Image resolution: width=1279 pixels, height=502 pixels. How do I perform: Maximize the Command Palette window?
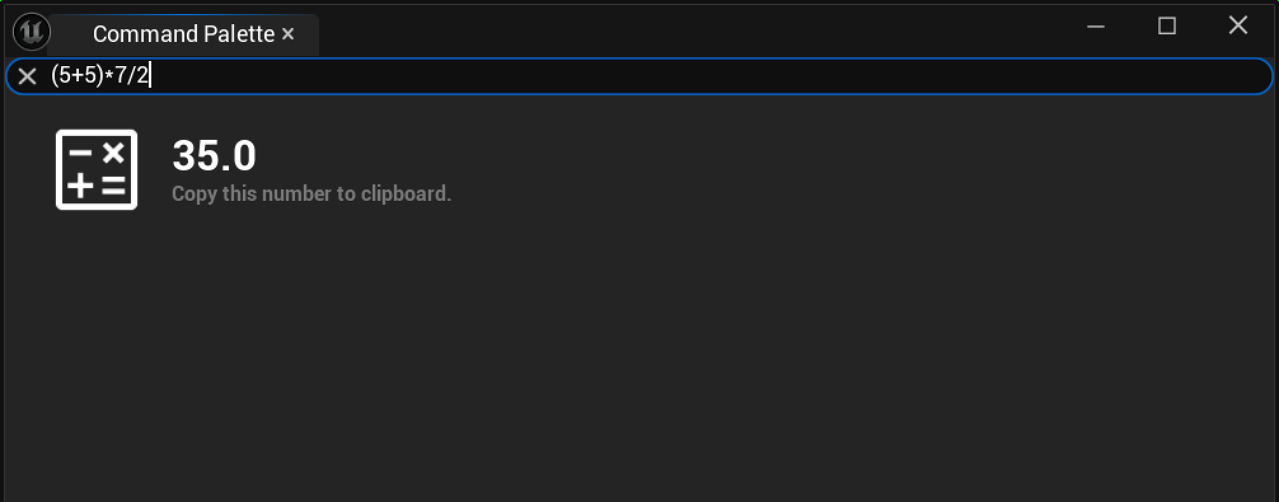1167,27
